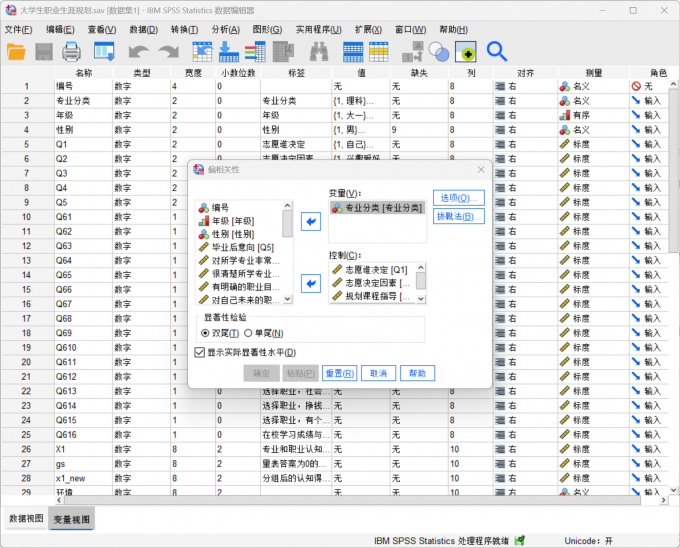Click the main grid horizontal scrollbar track

352,500
